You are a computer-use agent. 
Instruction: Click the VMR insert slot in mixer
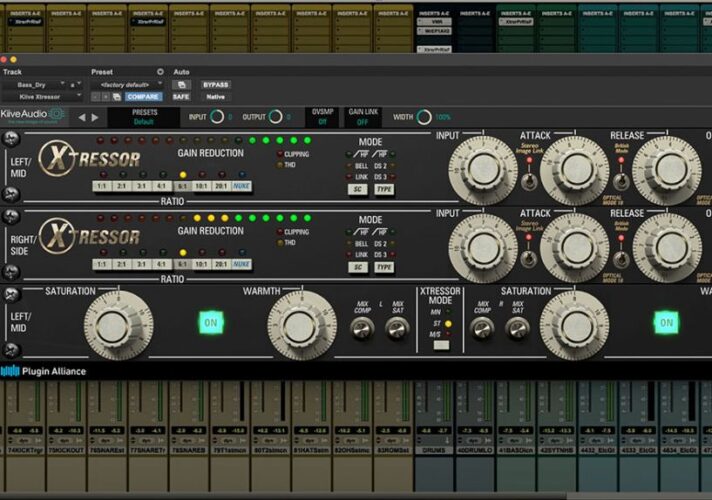[435, 22]
